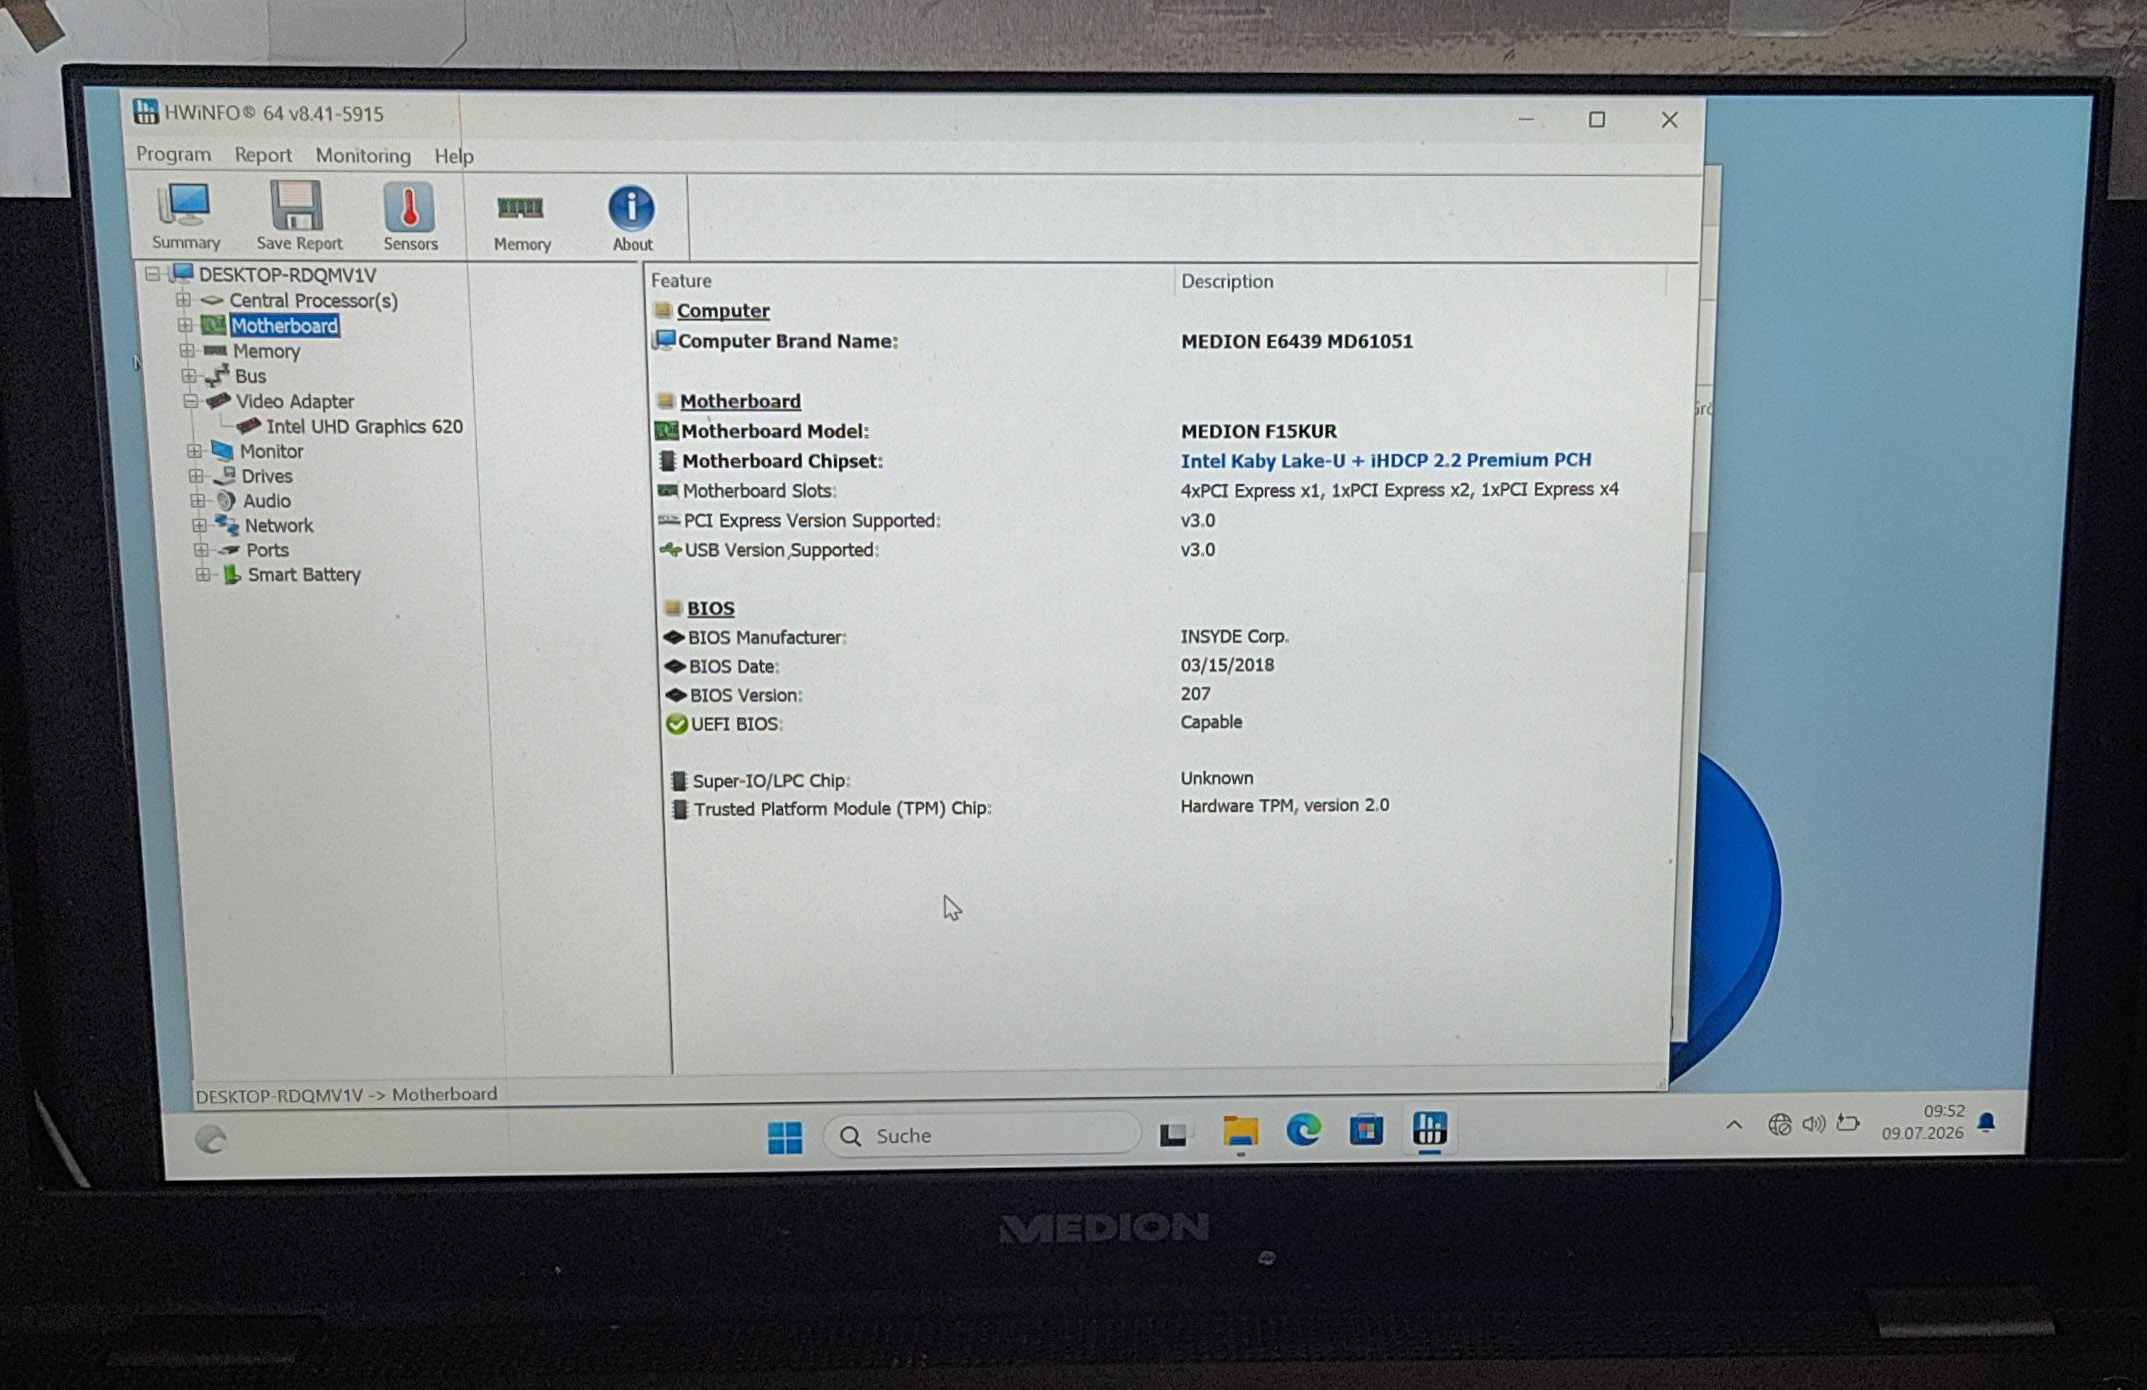Select the Ports tree item

coord(267,550)
